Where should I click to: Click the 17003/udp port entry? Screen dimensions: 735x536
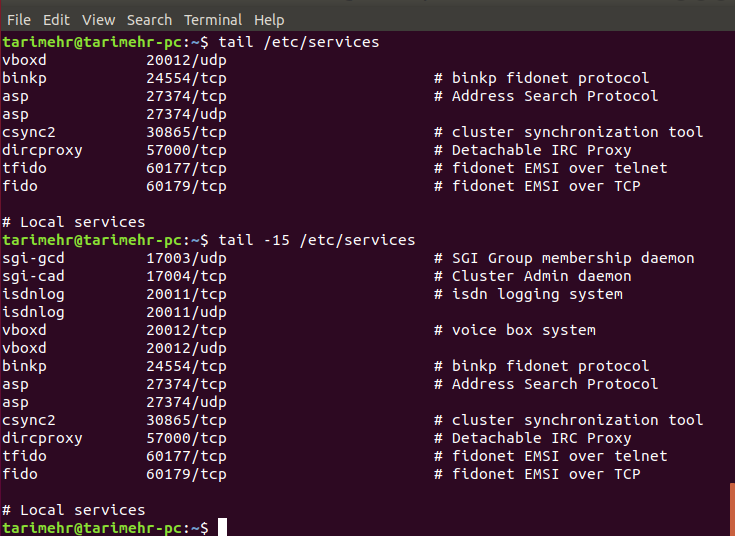186,258
